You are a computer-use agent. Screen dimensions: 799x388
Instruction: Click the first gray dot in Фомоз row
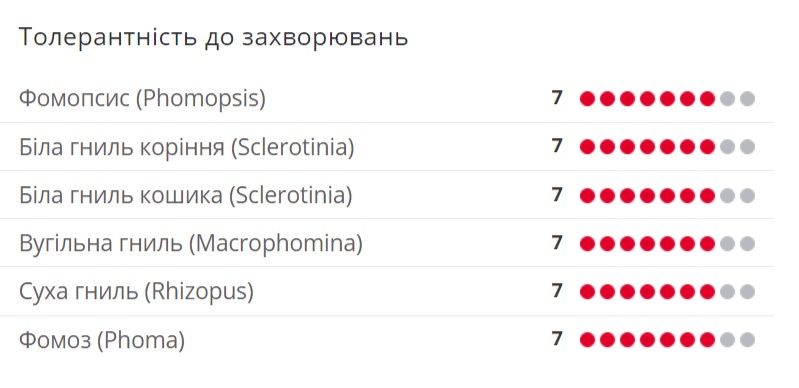[x=727, y=340]
